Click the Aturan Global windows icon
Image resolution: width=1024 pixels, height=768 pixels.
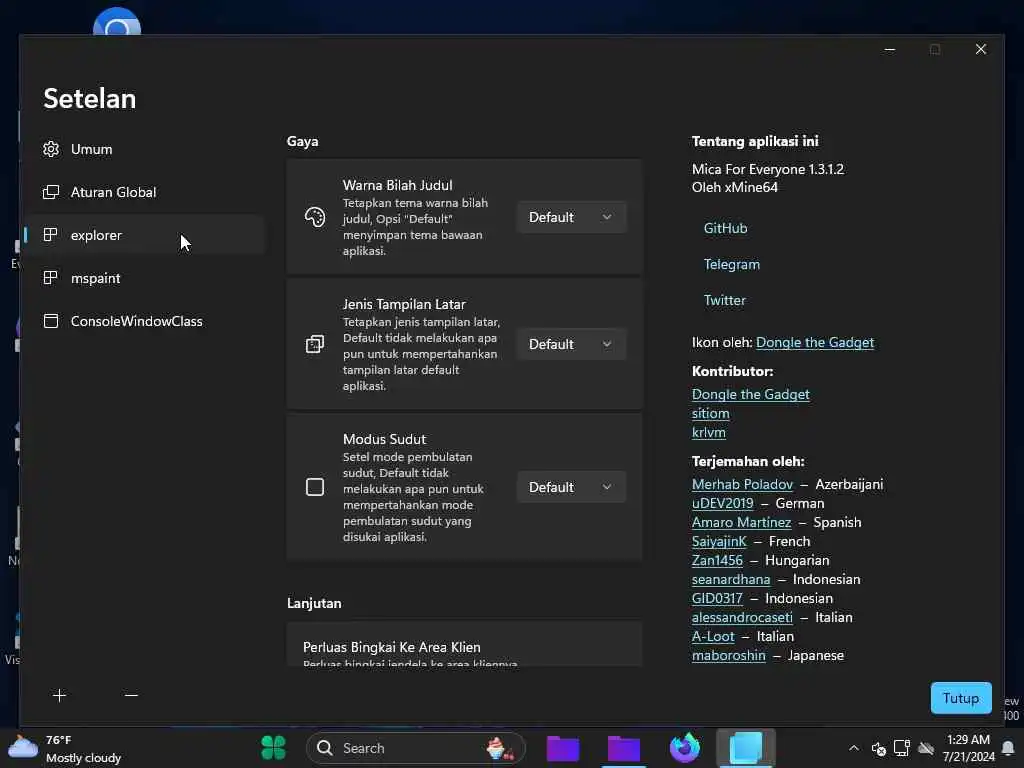(51, 192)
